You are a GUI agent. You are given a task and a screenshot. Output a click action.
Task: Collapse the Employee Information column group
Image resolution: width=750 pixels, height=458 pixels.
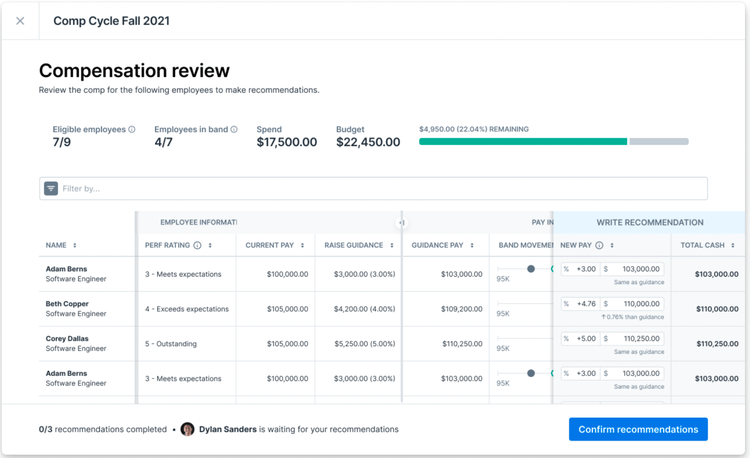[402, 222]
